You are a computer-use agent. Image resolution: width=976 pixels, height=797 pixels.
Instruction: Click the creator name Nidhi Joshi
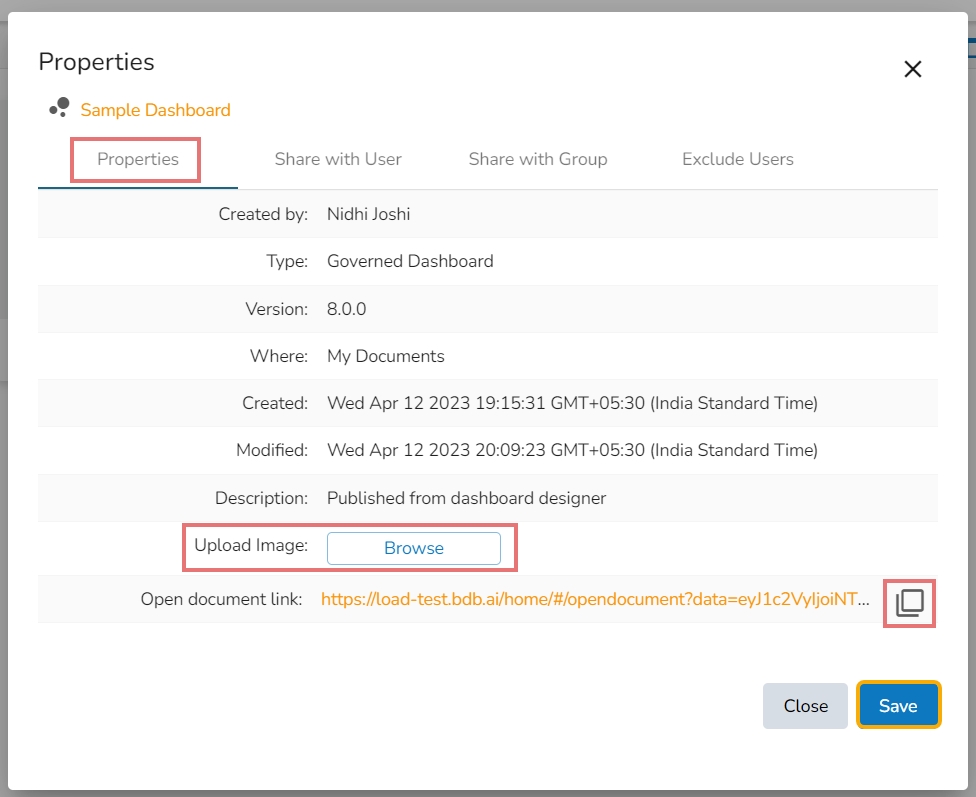[368, 214]
